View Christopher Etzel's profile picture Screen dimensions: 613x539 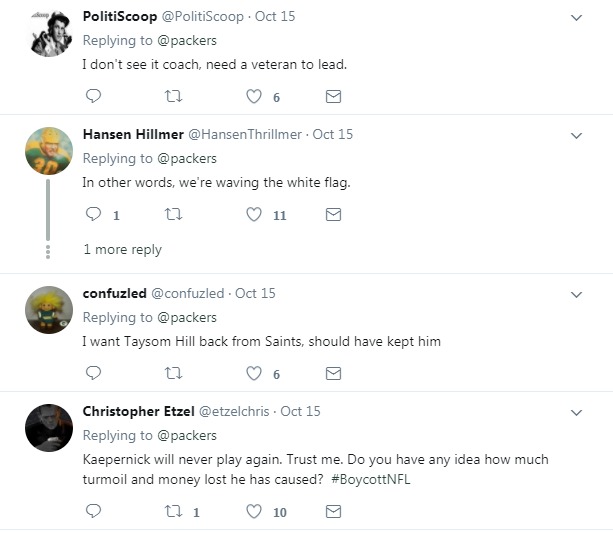[48, 429]
